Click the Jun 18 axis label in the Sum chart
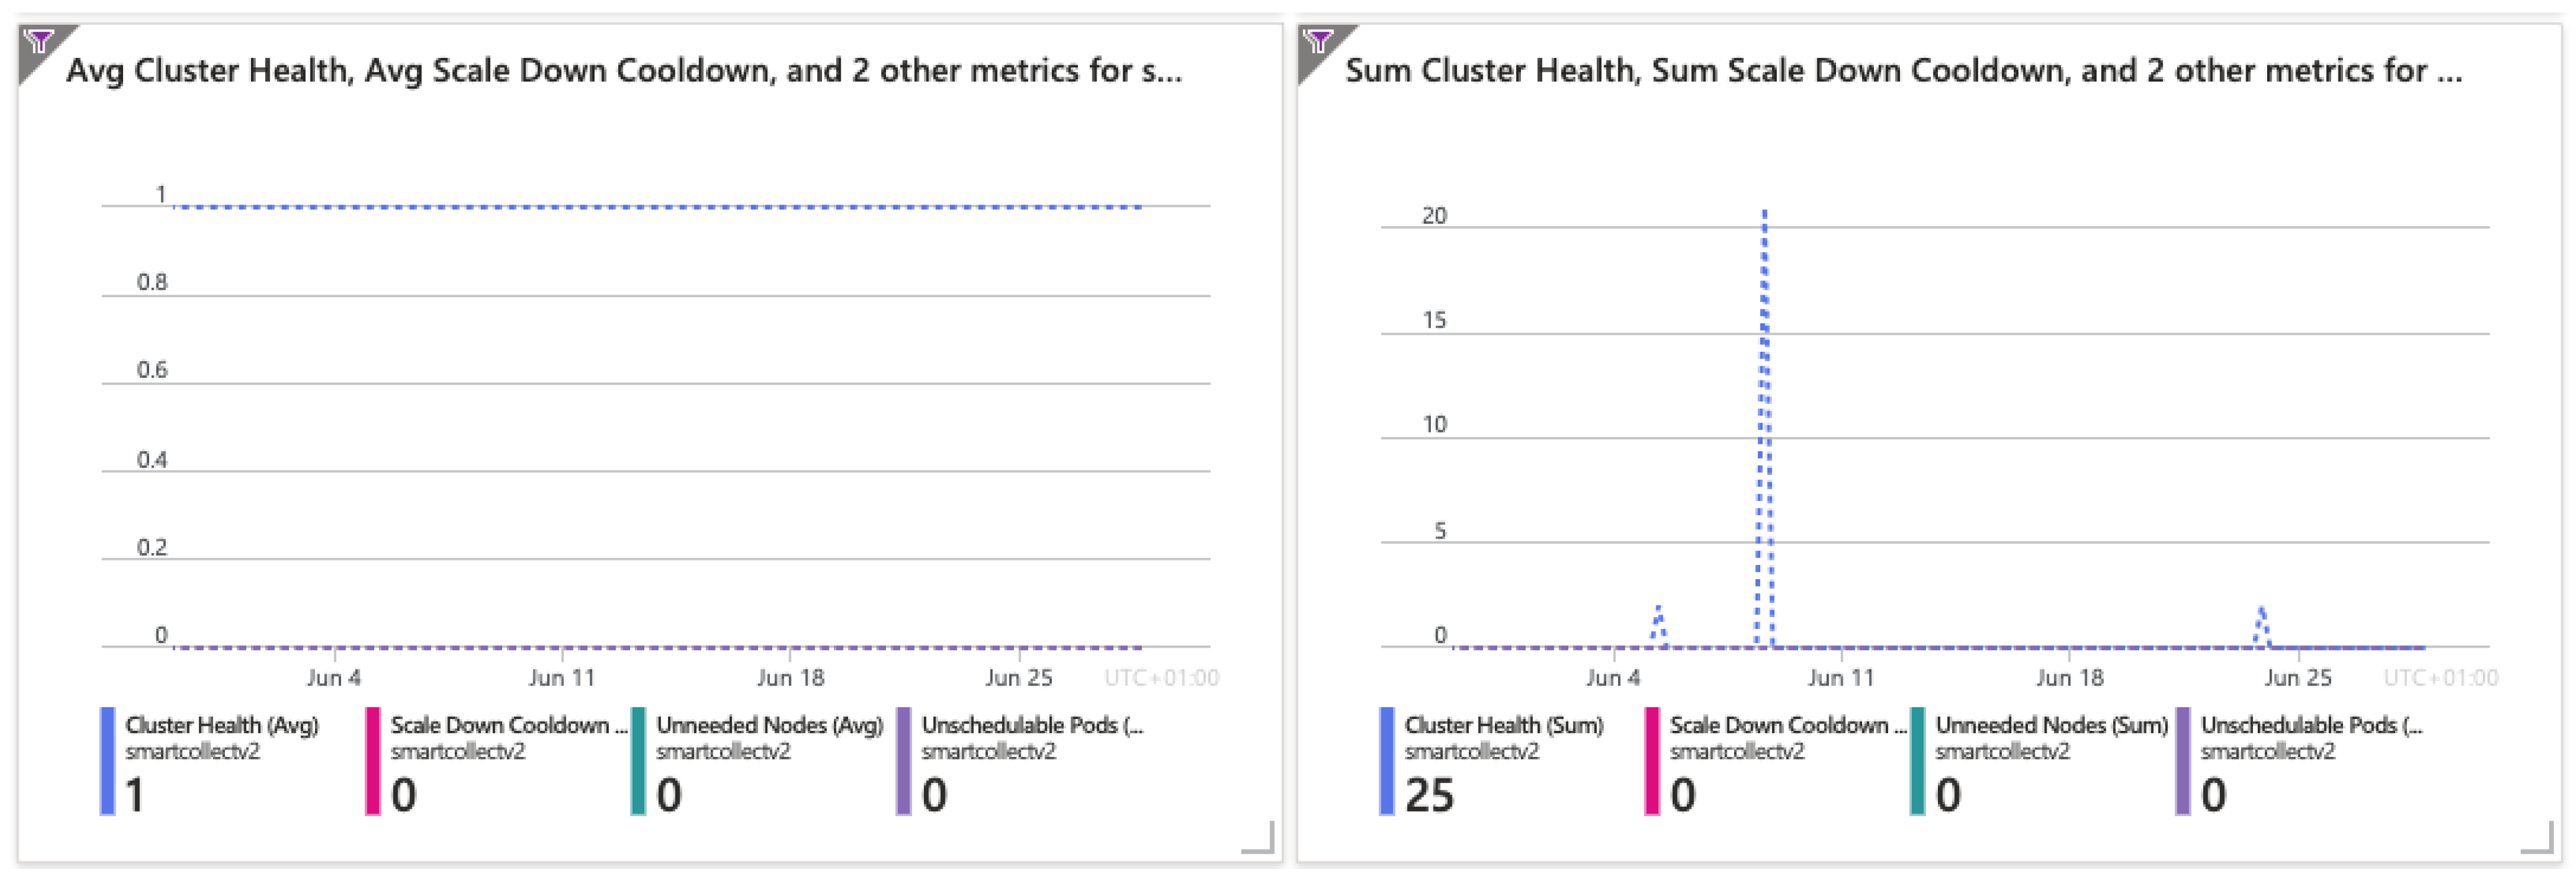 pyautogui.click(x=2070, y=678)
